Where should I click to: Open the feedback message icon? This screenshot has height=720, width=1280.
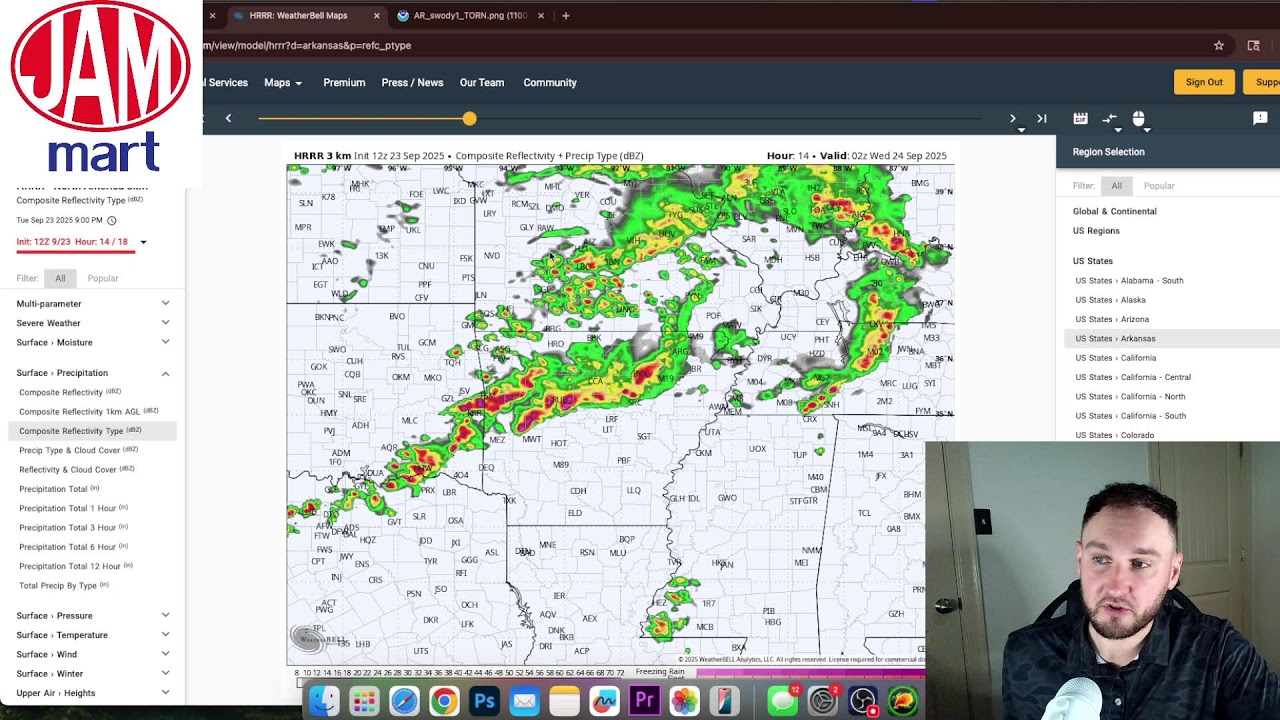(1260, 119)
